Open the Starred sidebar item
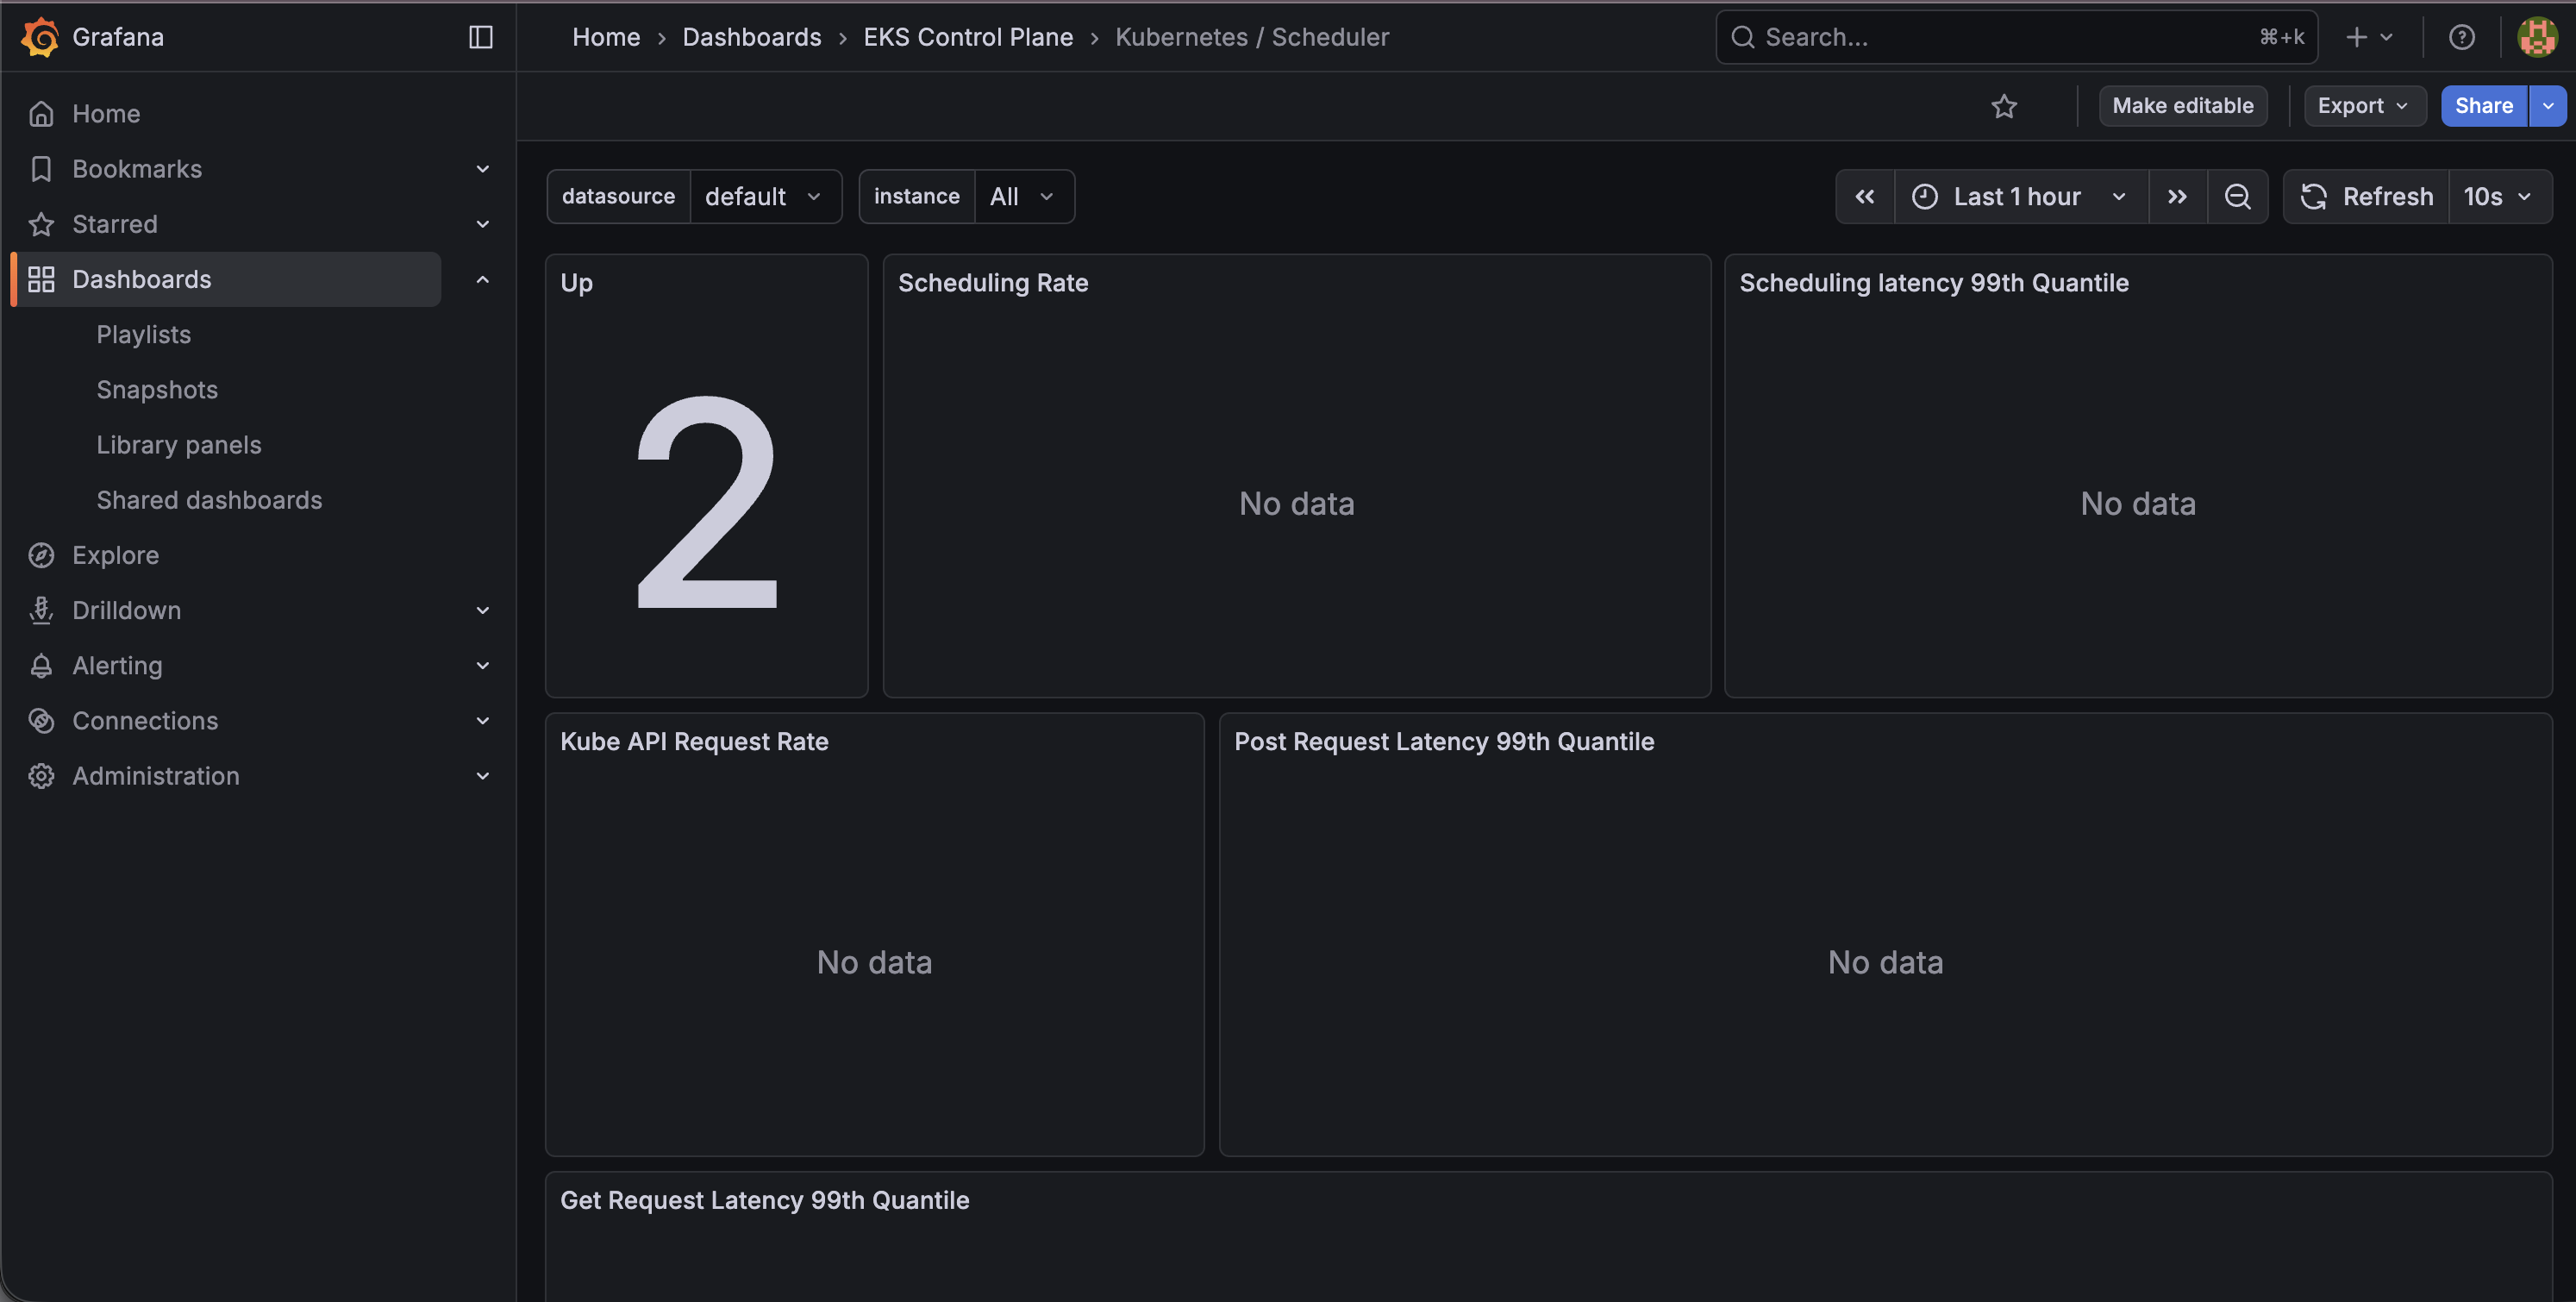2576x1302 pixels. (115, 224)
